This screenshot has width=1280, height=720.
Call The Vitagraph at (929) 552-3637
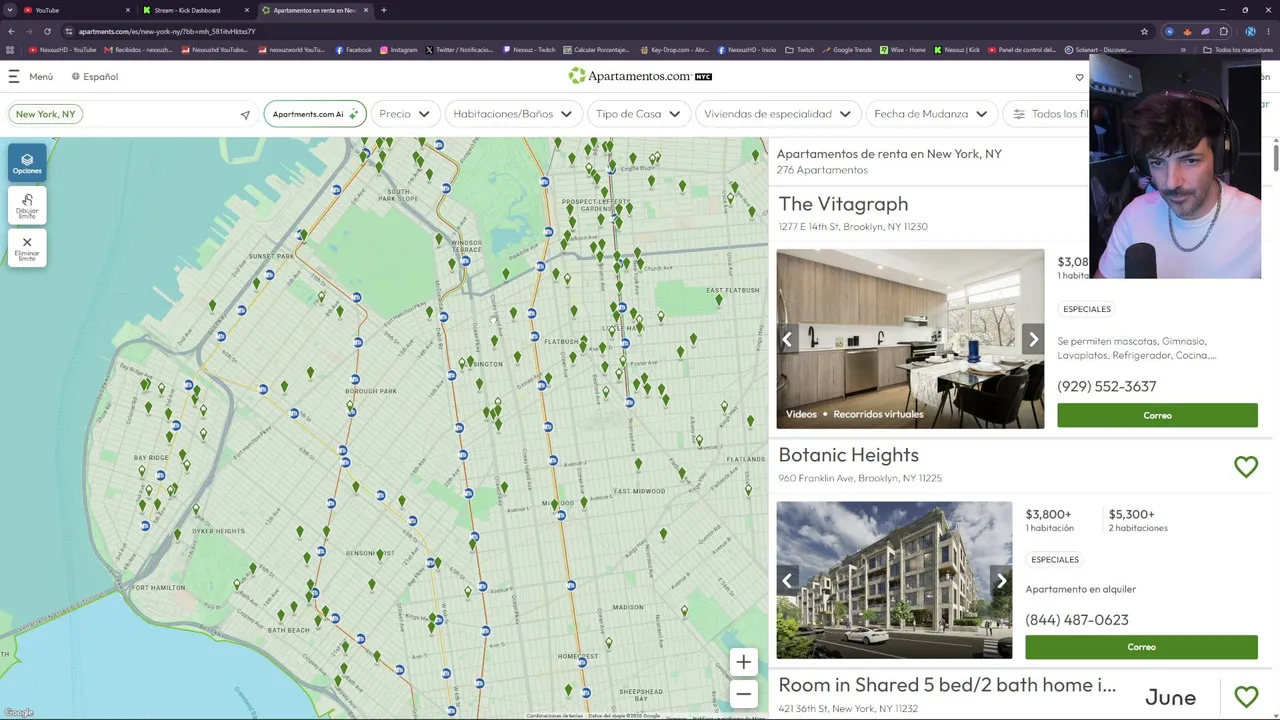(x=1106, y=386)
